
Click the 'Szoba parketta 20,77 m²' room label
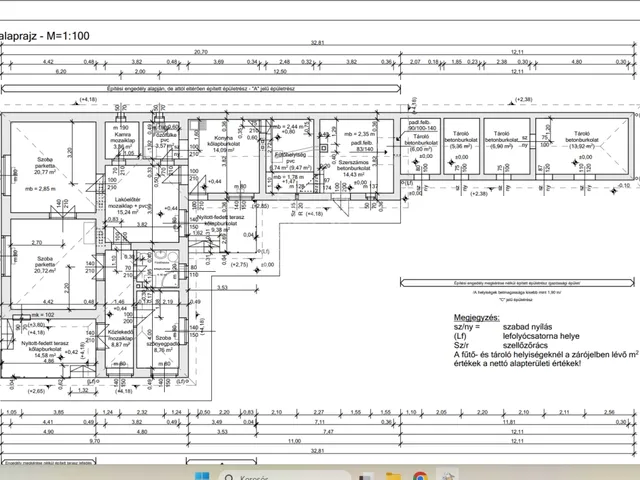coord(45,166)
